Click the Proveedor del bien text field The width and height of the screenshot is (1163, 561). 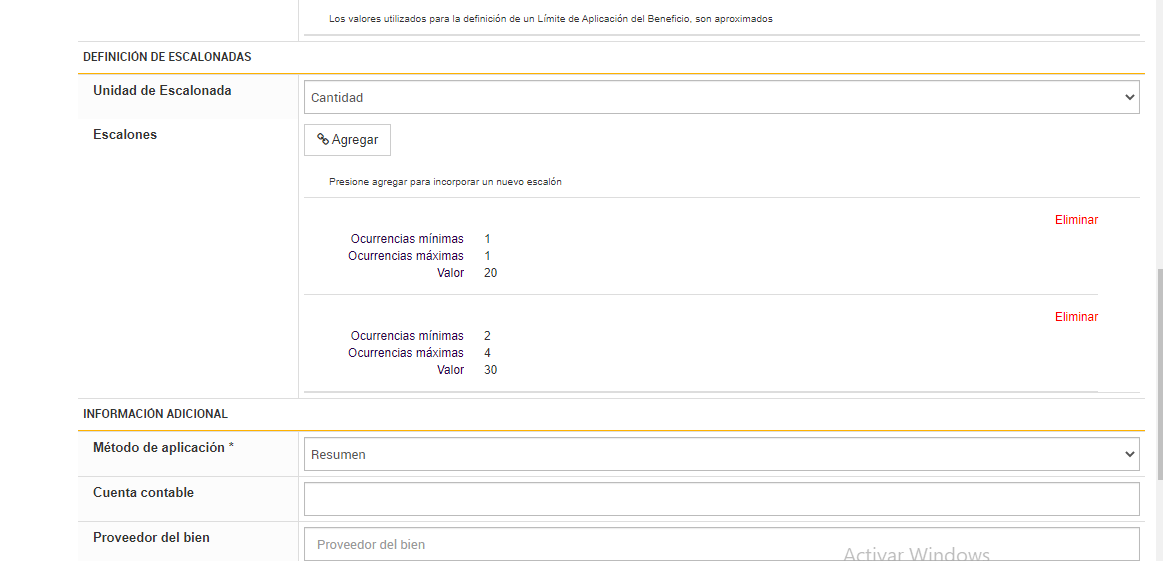tap(721, 544)
